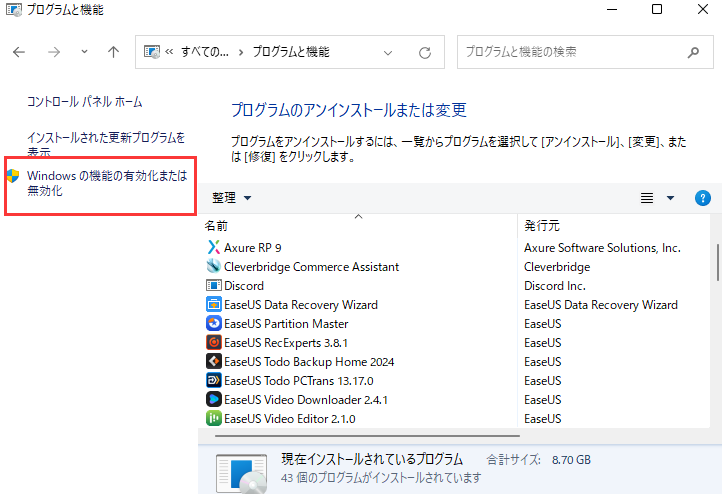Open the 整理 dropdown menu

[x=231, y=198]
